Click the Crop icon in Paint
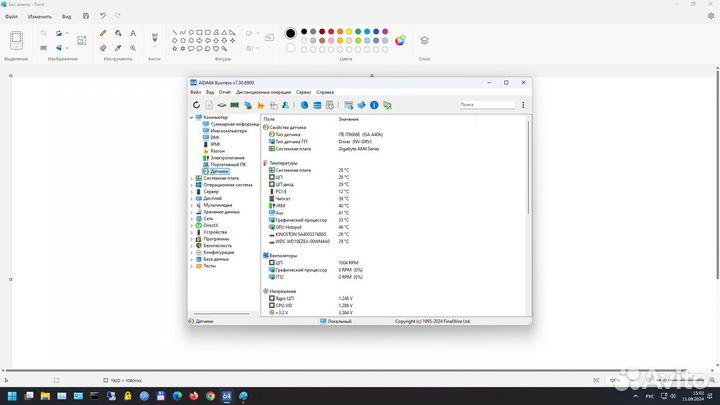Screen dimensions: 720x405 click(44, 33)
